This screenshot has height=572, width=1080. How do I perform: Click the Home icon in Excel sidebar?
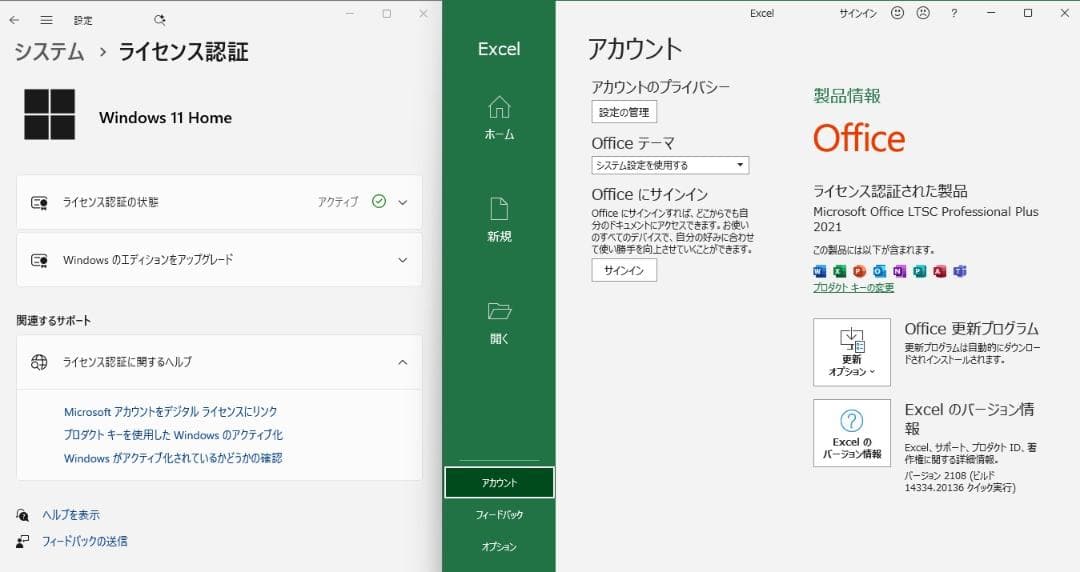click(x=499, y=107)
